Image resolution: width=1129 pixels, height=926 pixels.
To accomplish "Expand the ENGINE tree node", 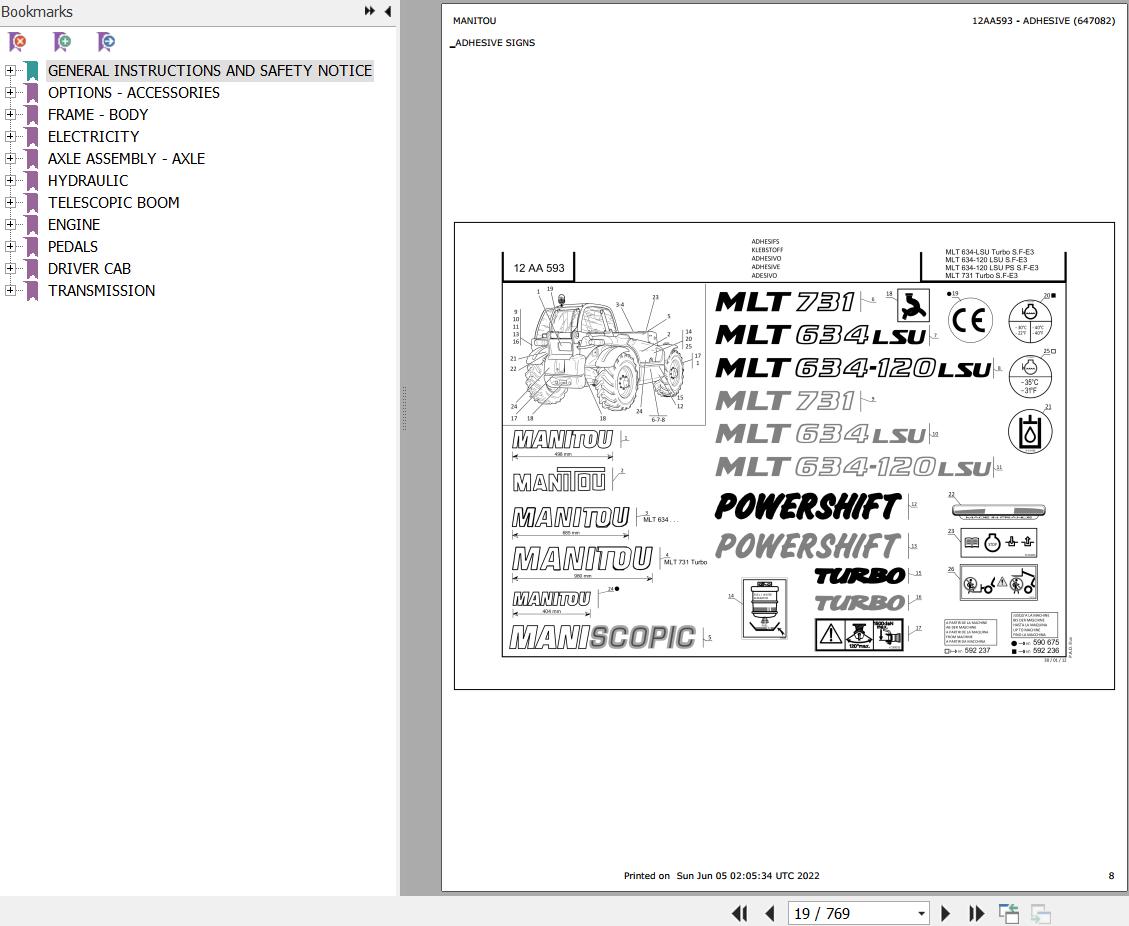I will click(10, 225).
